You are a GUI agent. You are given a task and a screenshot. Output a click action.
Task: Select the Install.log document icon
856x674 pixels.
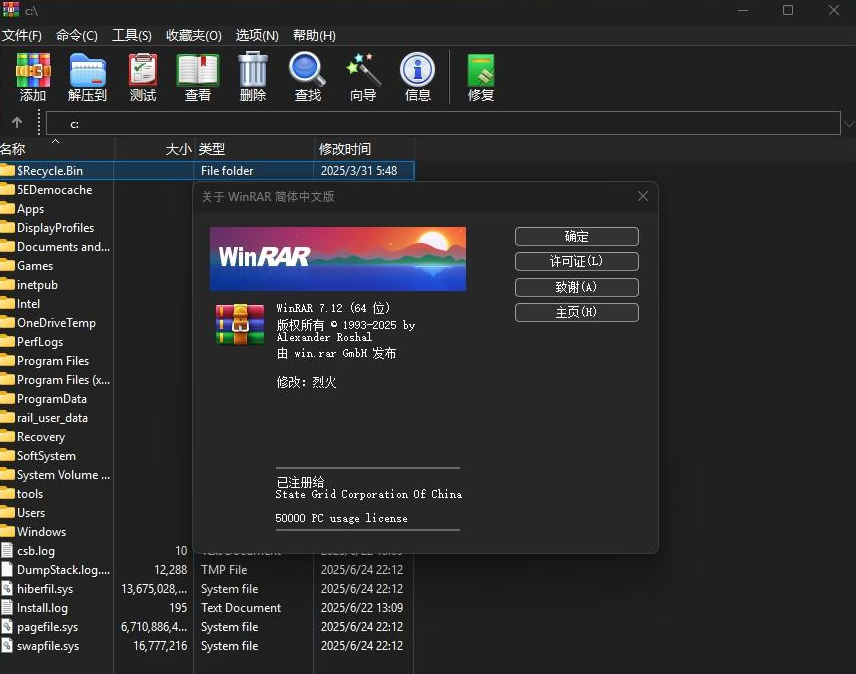(7, 607)
